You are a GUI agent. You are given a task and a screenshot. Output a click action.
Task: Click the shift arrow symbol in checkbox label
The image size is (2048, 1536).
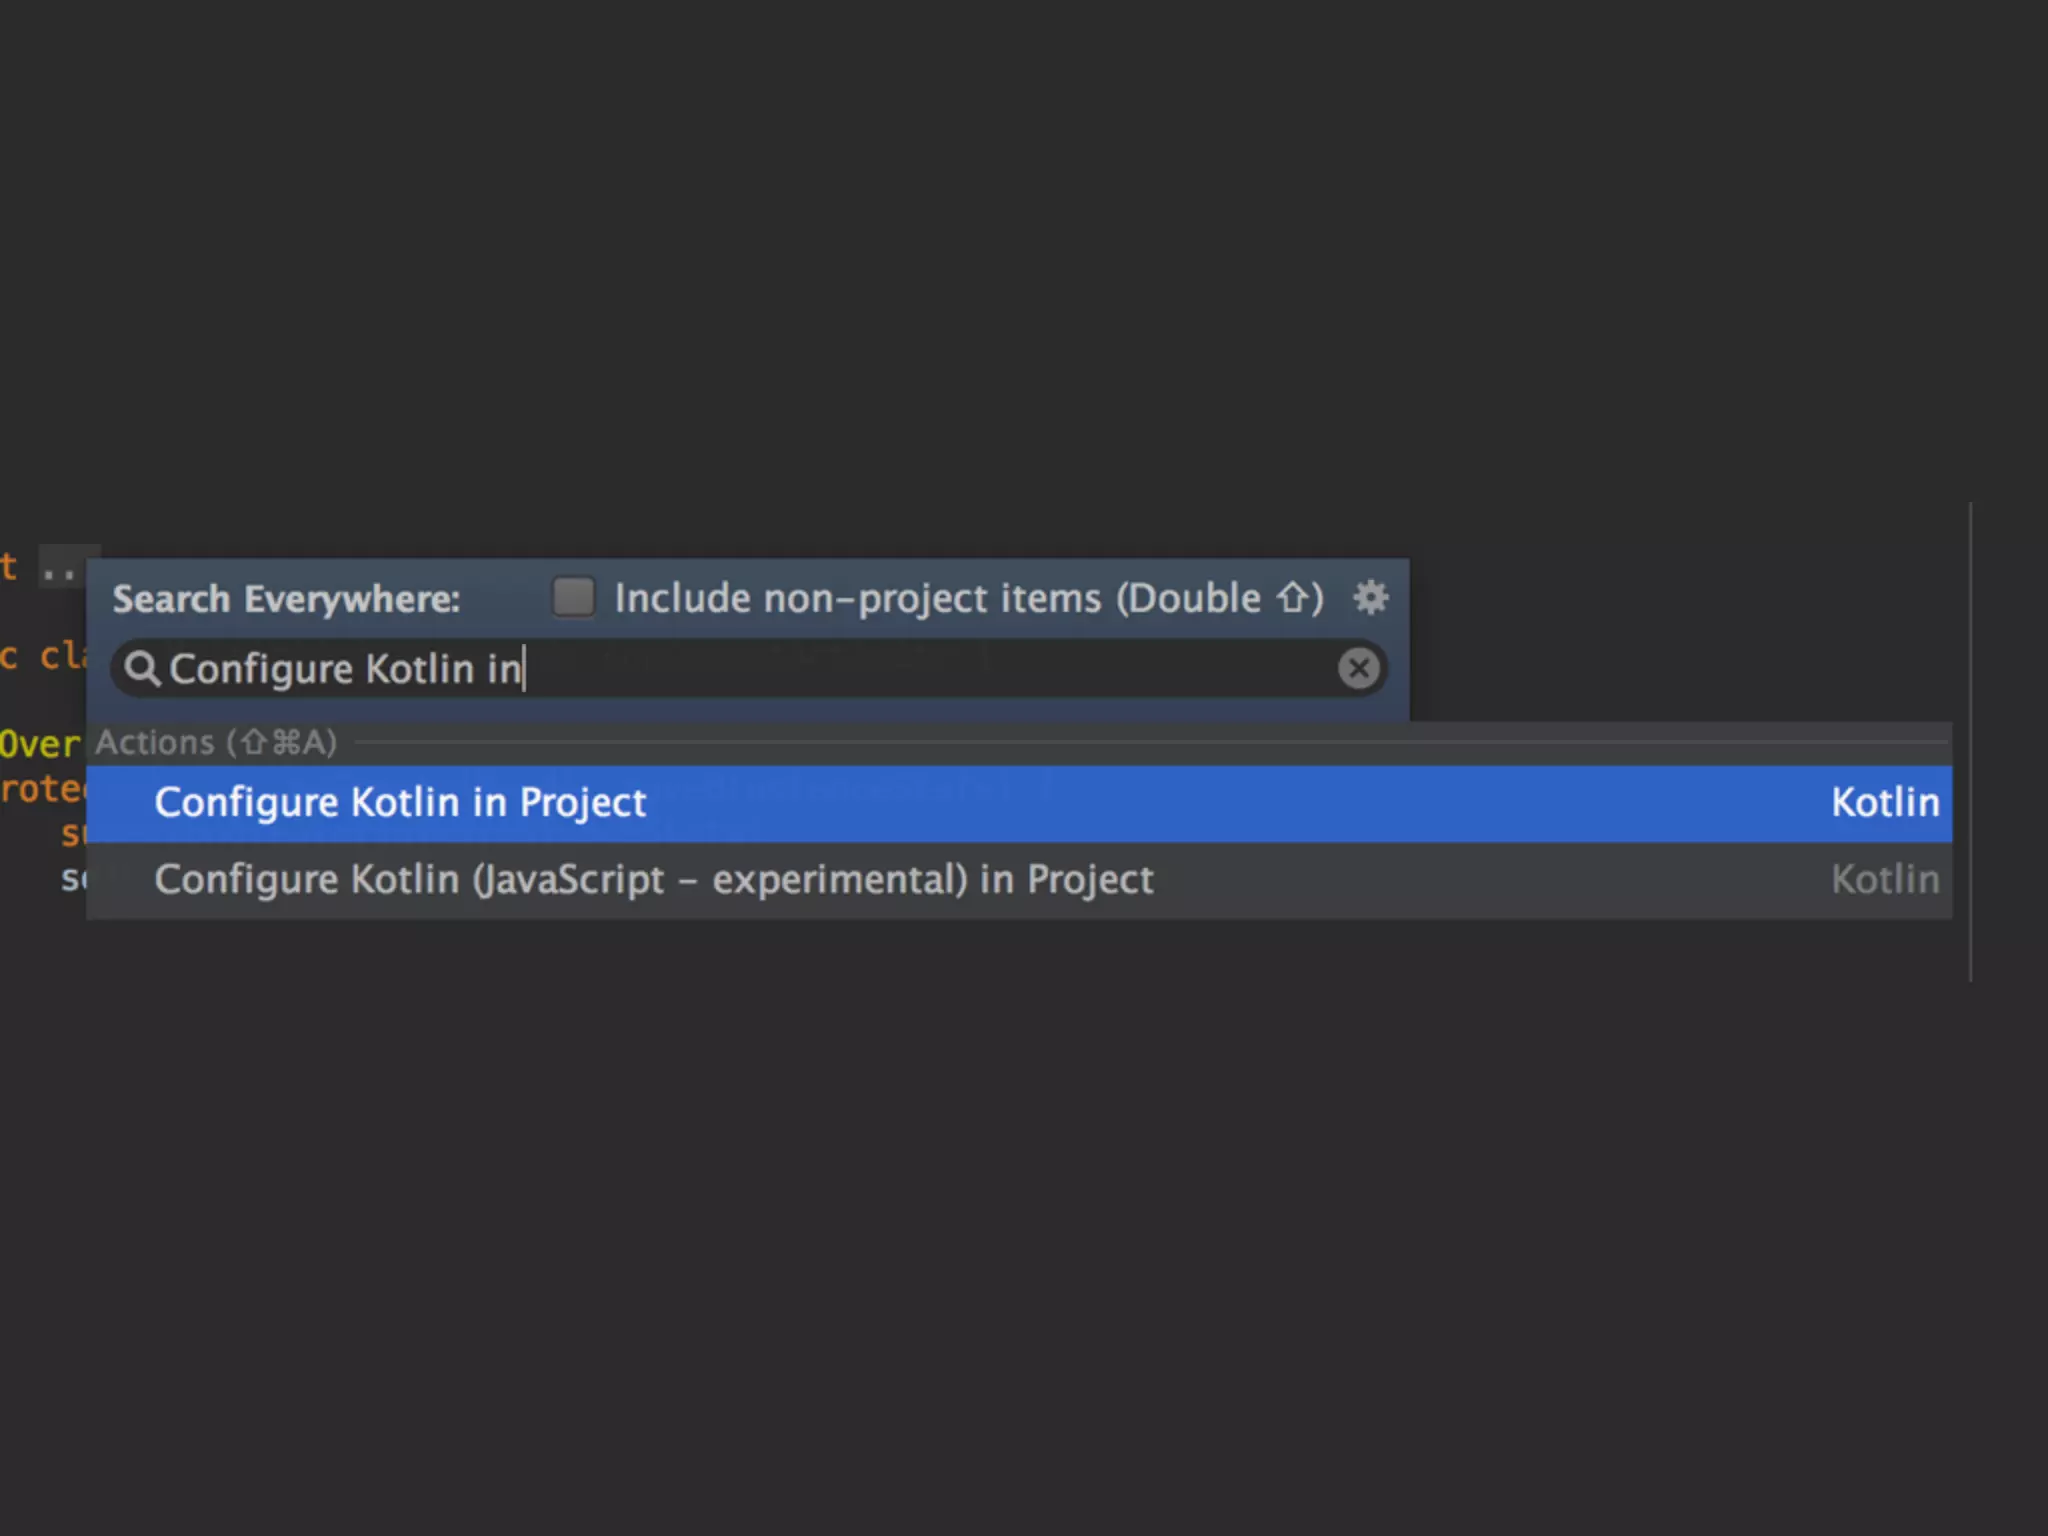1292,598
